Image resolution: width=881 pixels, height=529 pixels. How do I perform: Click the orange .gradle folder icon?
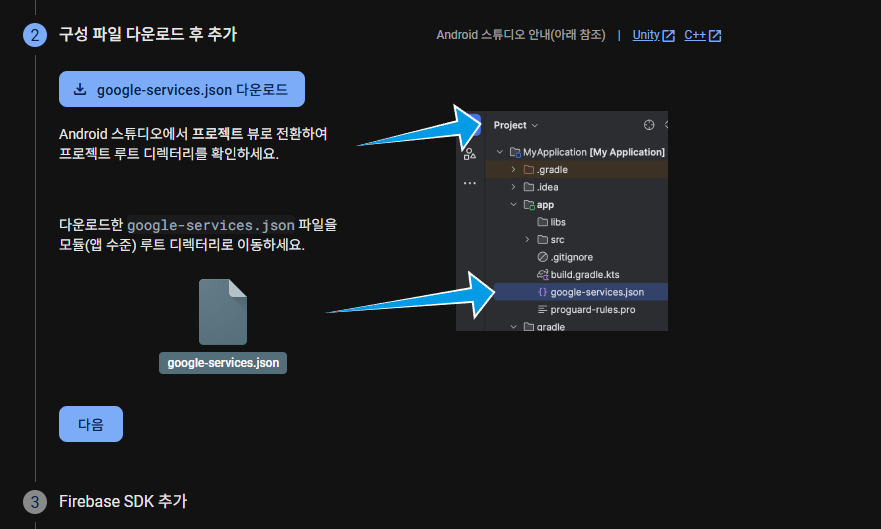tap(529, 170)
